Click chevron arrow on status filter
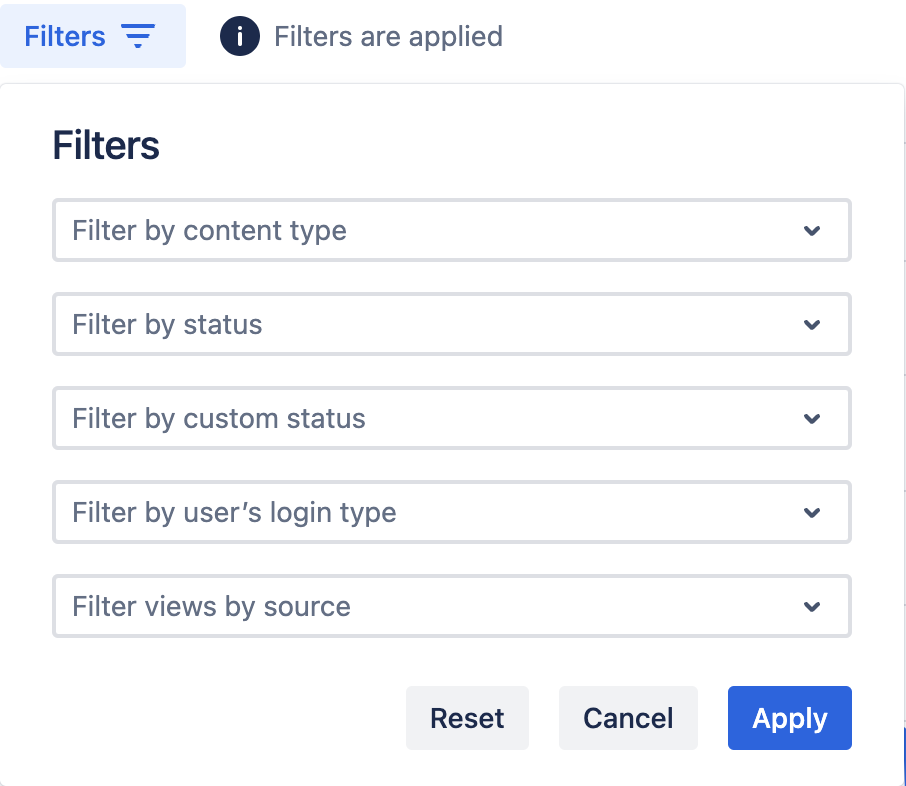 812,325
